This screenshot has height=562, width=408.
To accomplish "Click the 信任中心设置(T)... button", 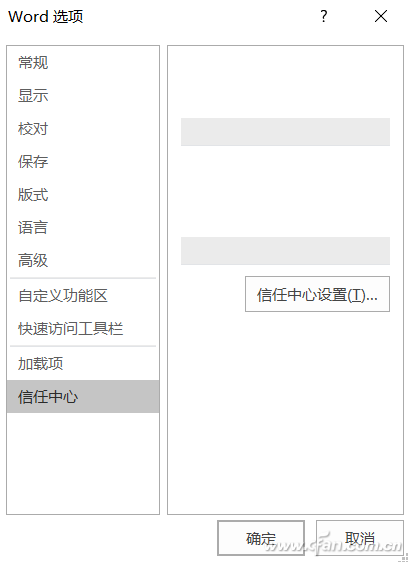I will (x=317, y=294).
